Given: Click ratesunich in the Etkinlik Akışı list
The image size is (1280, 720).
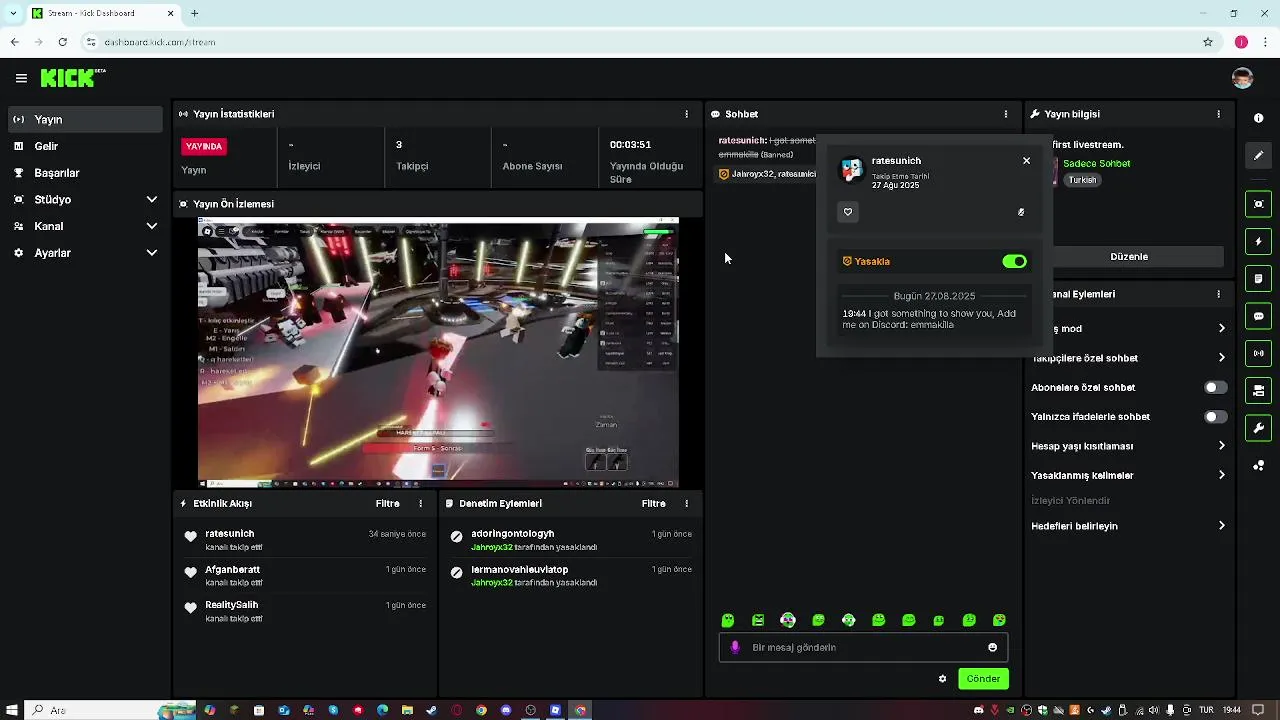Looking at the screenshot, I should pos(230,534).
